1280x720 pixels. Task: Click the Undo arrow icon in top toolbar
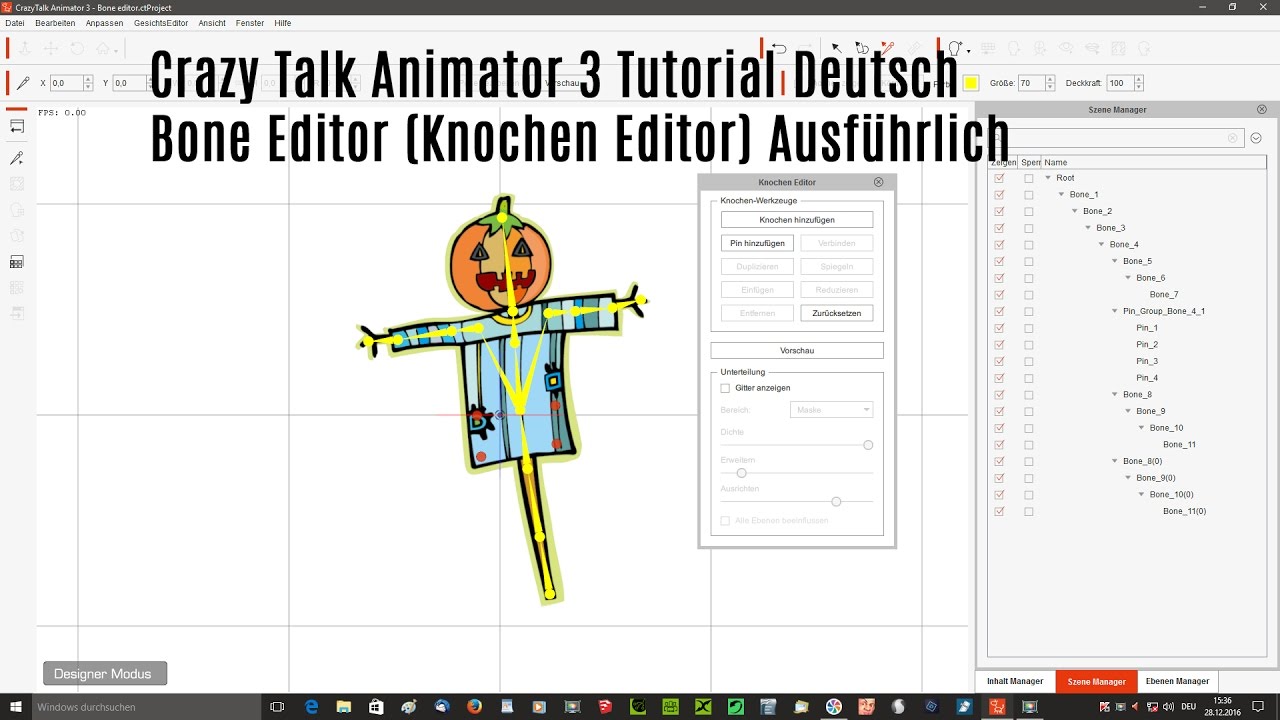tap(779, 47)
